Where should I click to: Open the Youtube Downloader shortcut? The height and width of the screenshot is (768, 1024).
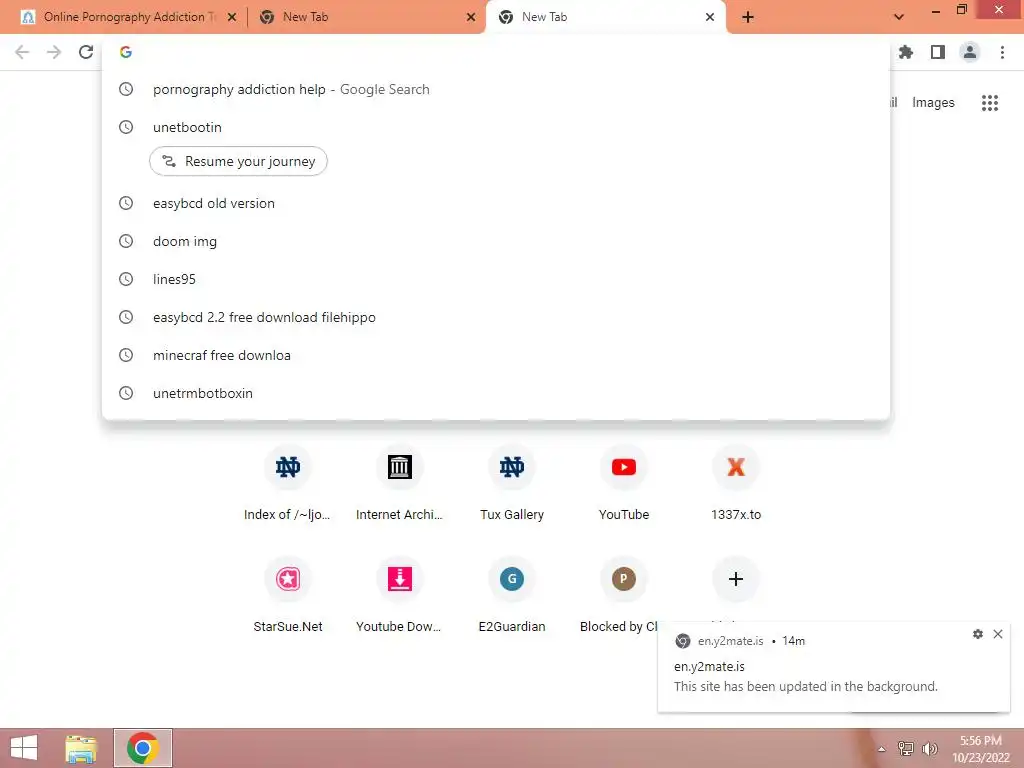(x=400, y=596)
